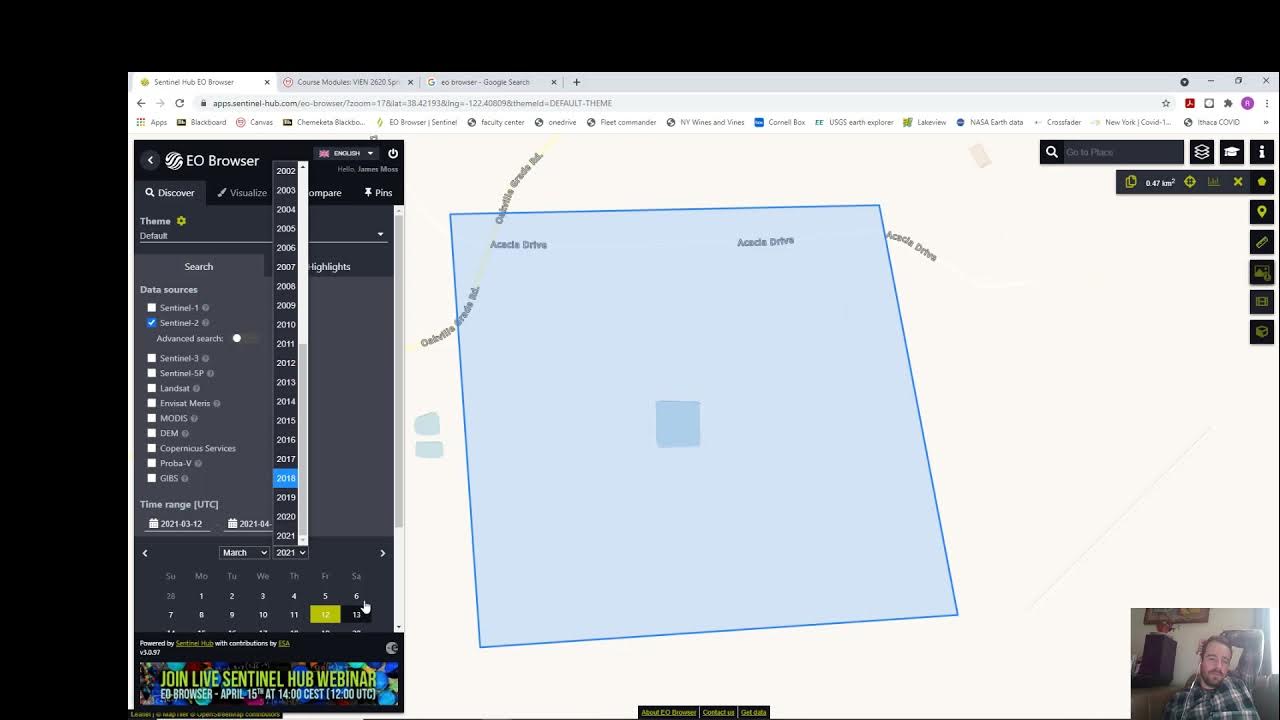
Task: Copy area of interest geometry
Action: pyautogui.click(x=1131, y=182)
